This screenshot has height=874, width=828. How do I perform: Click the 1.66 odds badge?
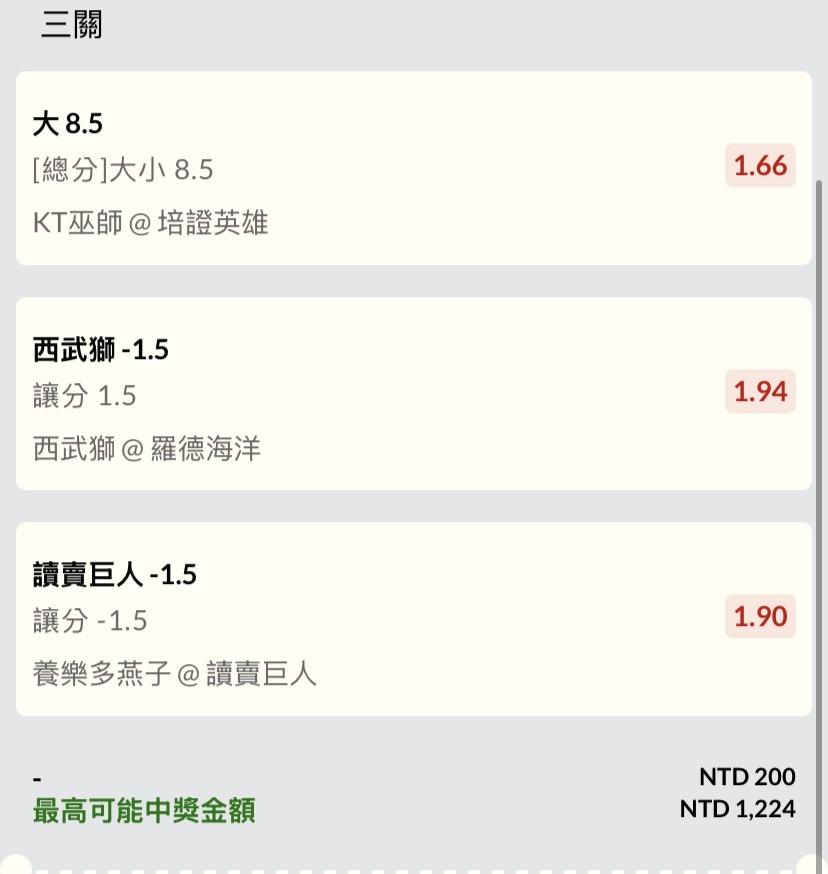761,166
